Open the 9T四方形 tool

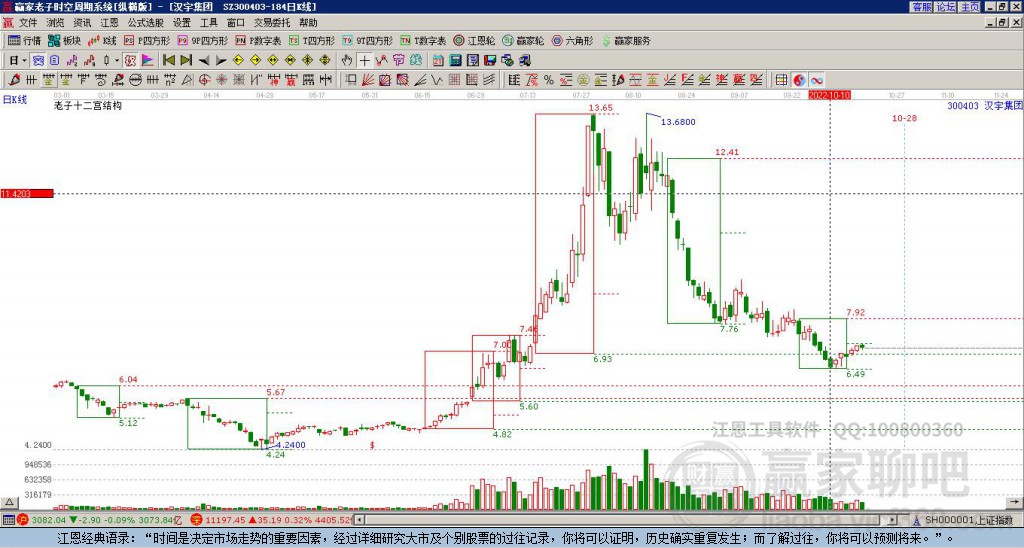point(368,40)
